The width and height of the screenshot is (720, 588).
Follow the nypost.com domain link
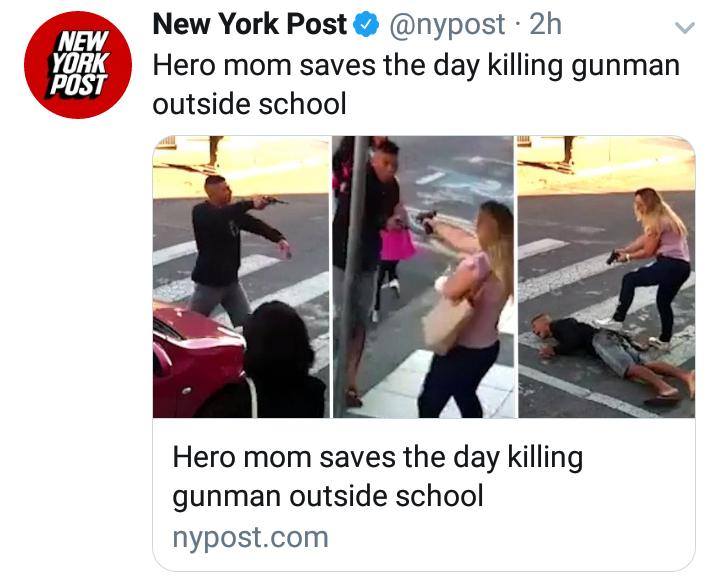(x=251, y=538)
